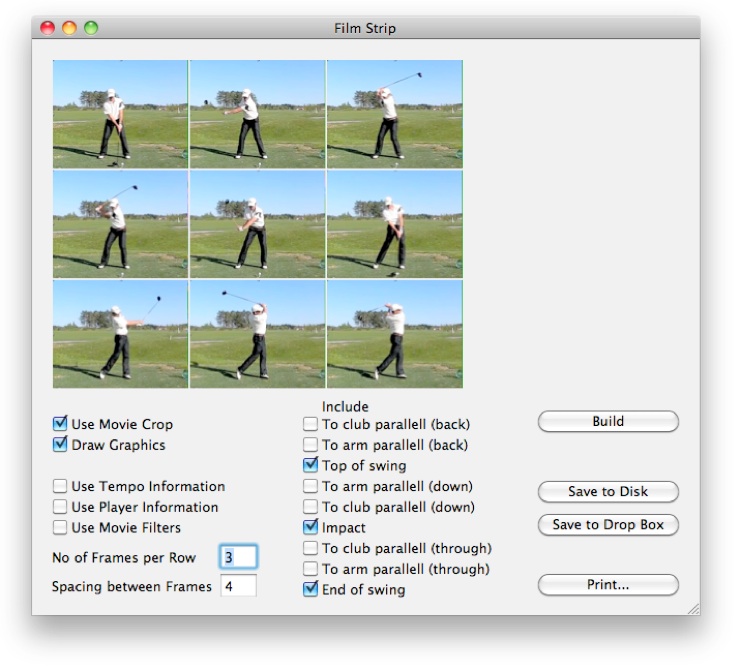The image size is (741, 670).
Task: Select the middle-left top of swing frame
Action: 120,224
